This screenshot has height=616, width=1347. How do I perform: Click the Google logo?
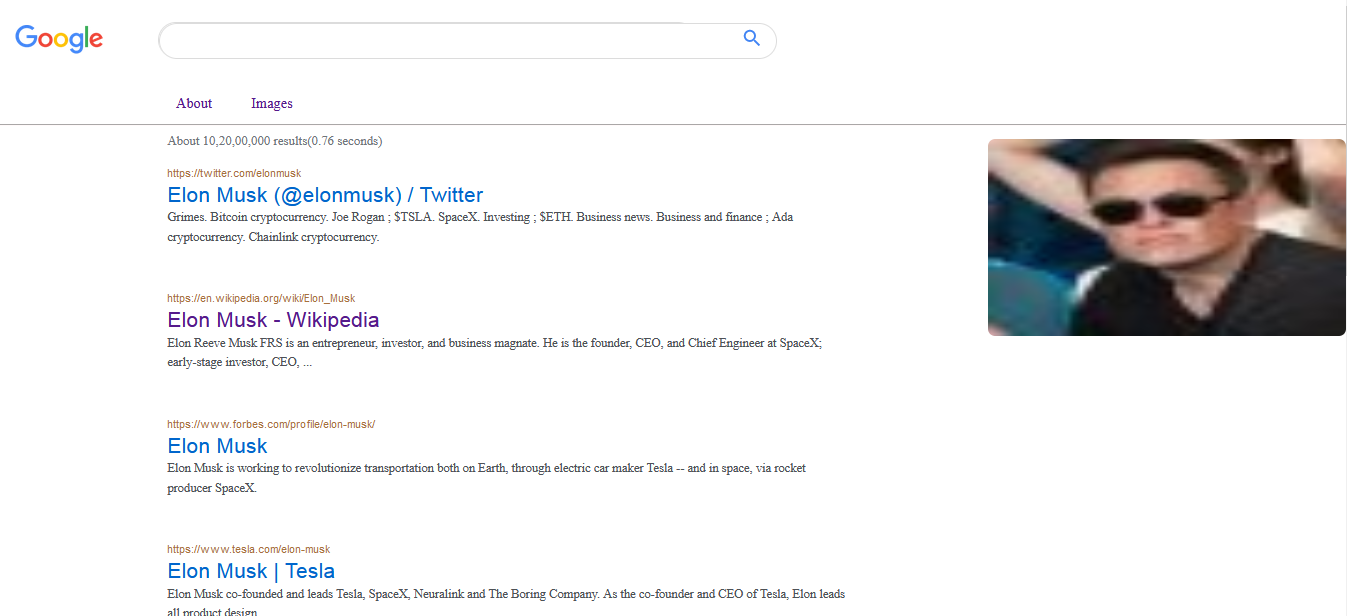point(59,39)
